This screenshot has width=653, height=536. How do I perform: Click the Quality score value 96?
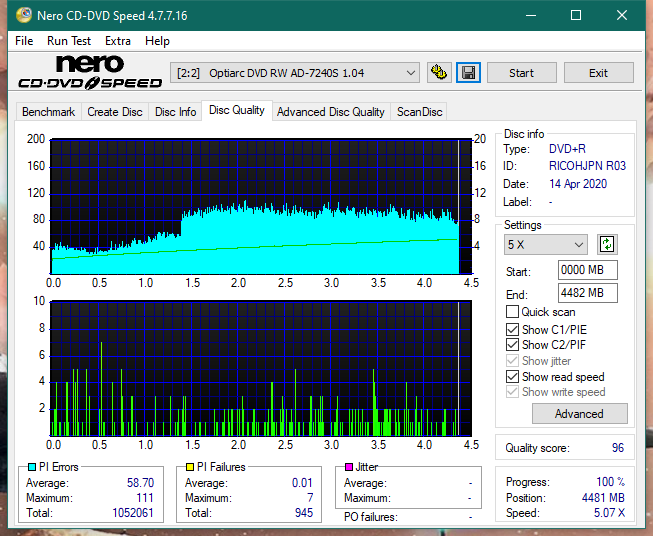tap(618, 448)
